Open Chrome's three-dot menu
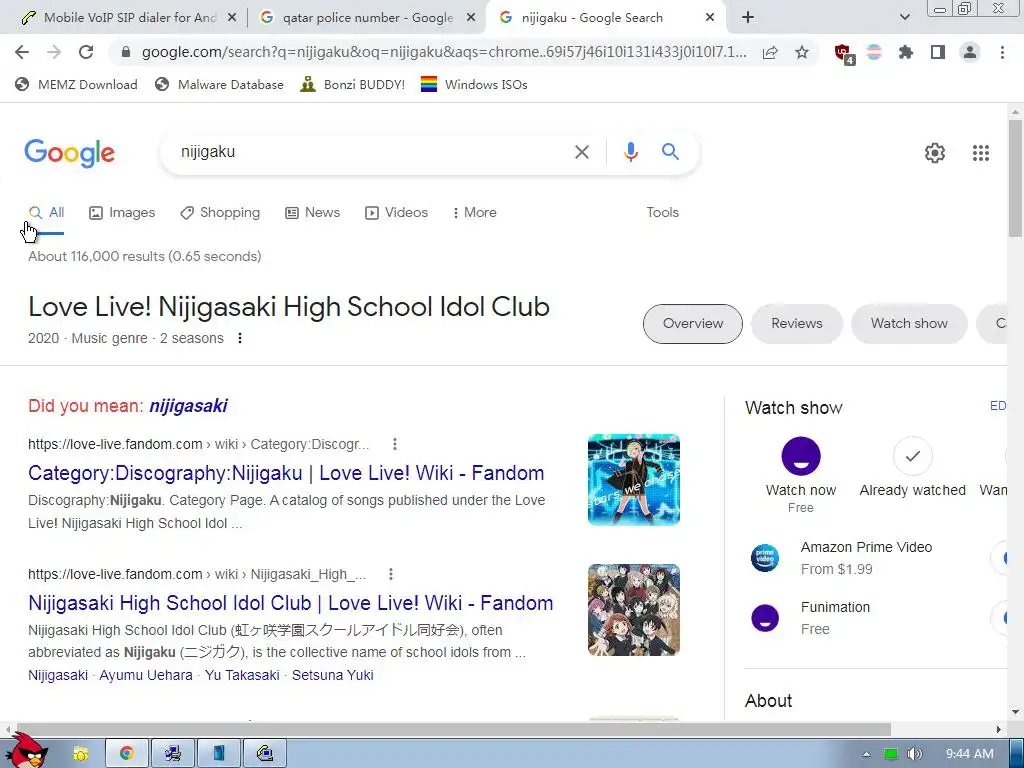 coord(1002,52)
